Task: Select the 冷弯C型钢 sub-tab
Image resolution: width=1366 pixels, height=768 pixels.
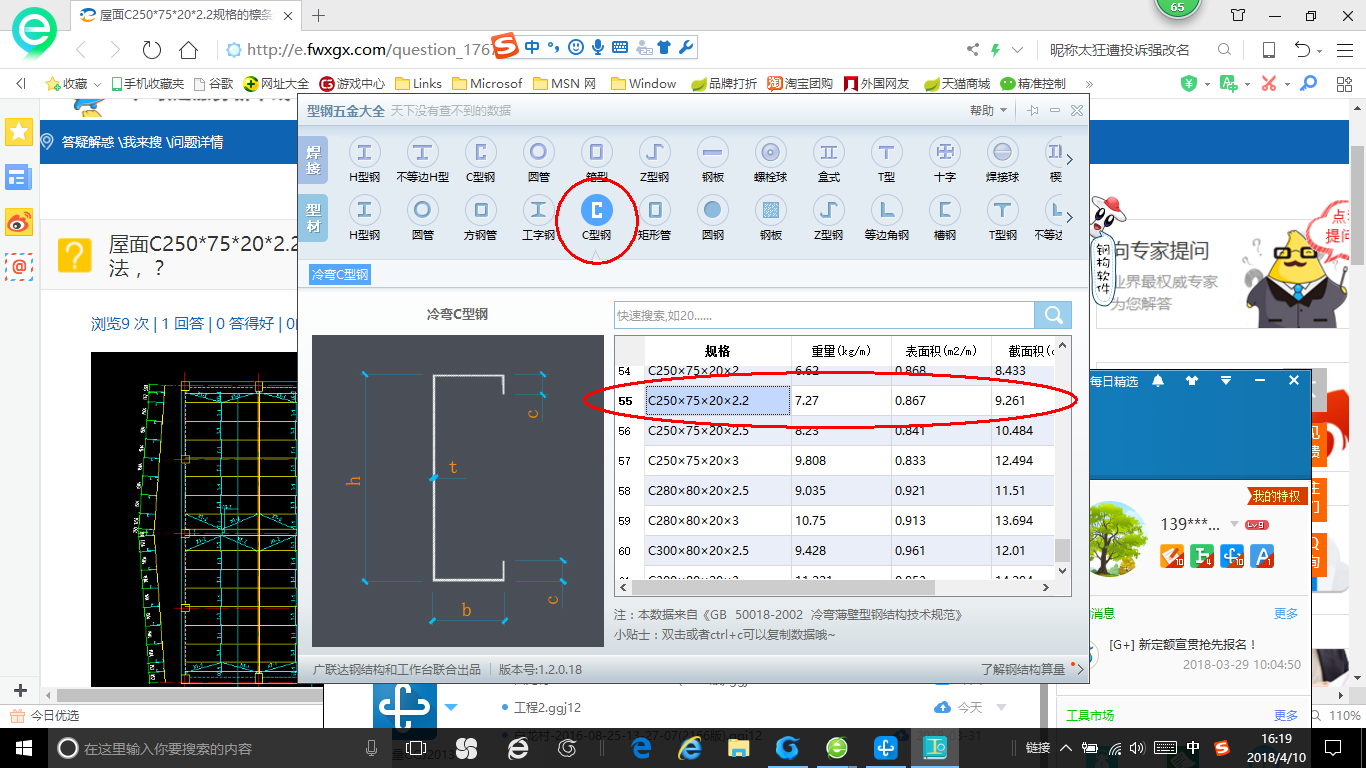Action: click(340, 274)
